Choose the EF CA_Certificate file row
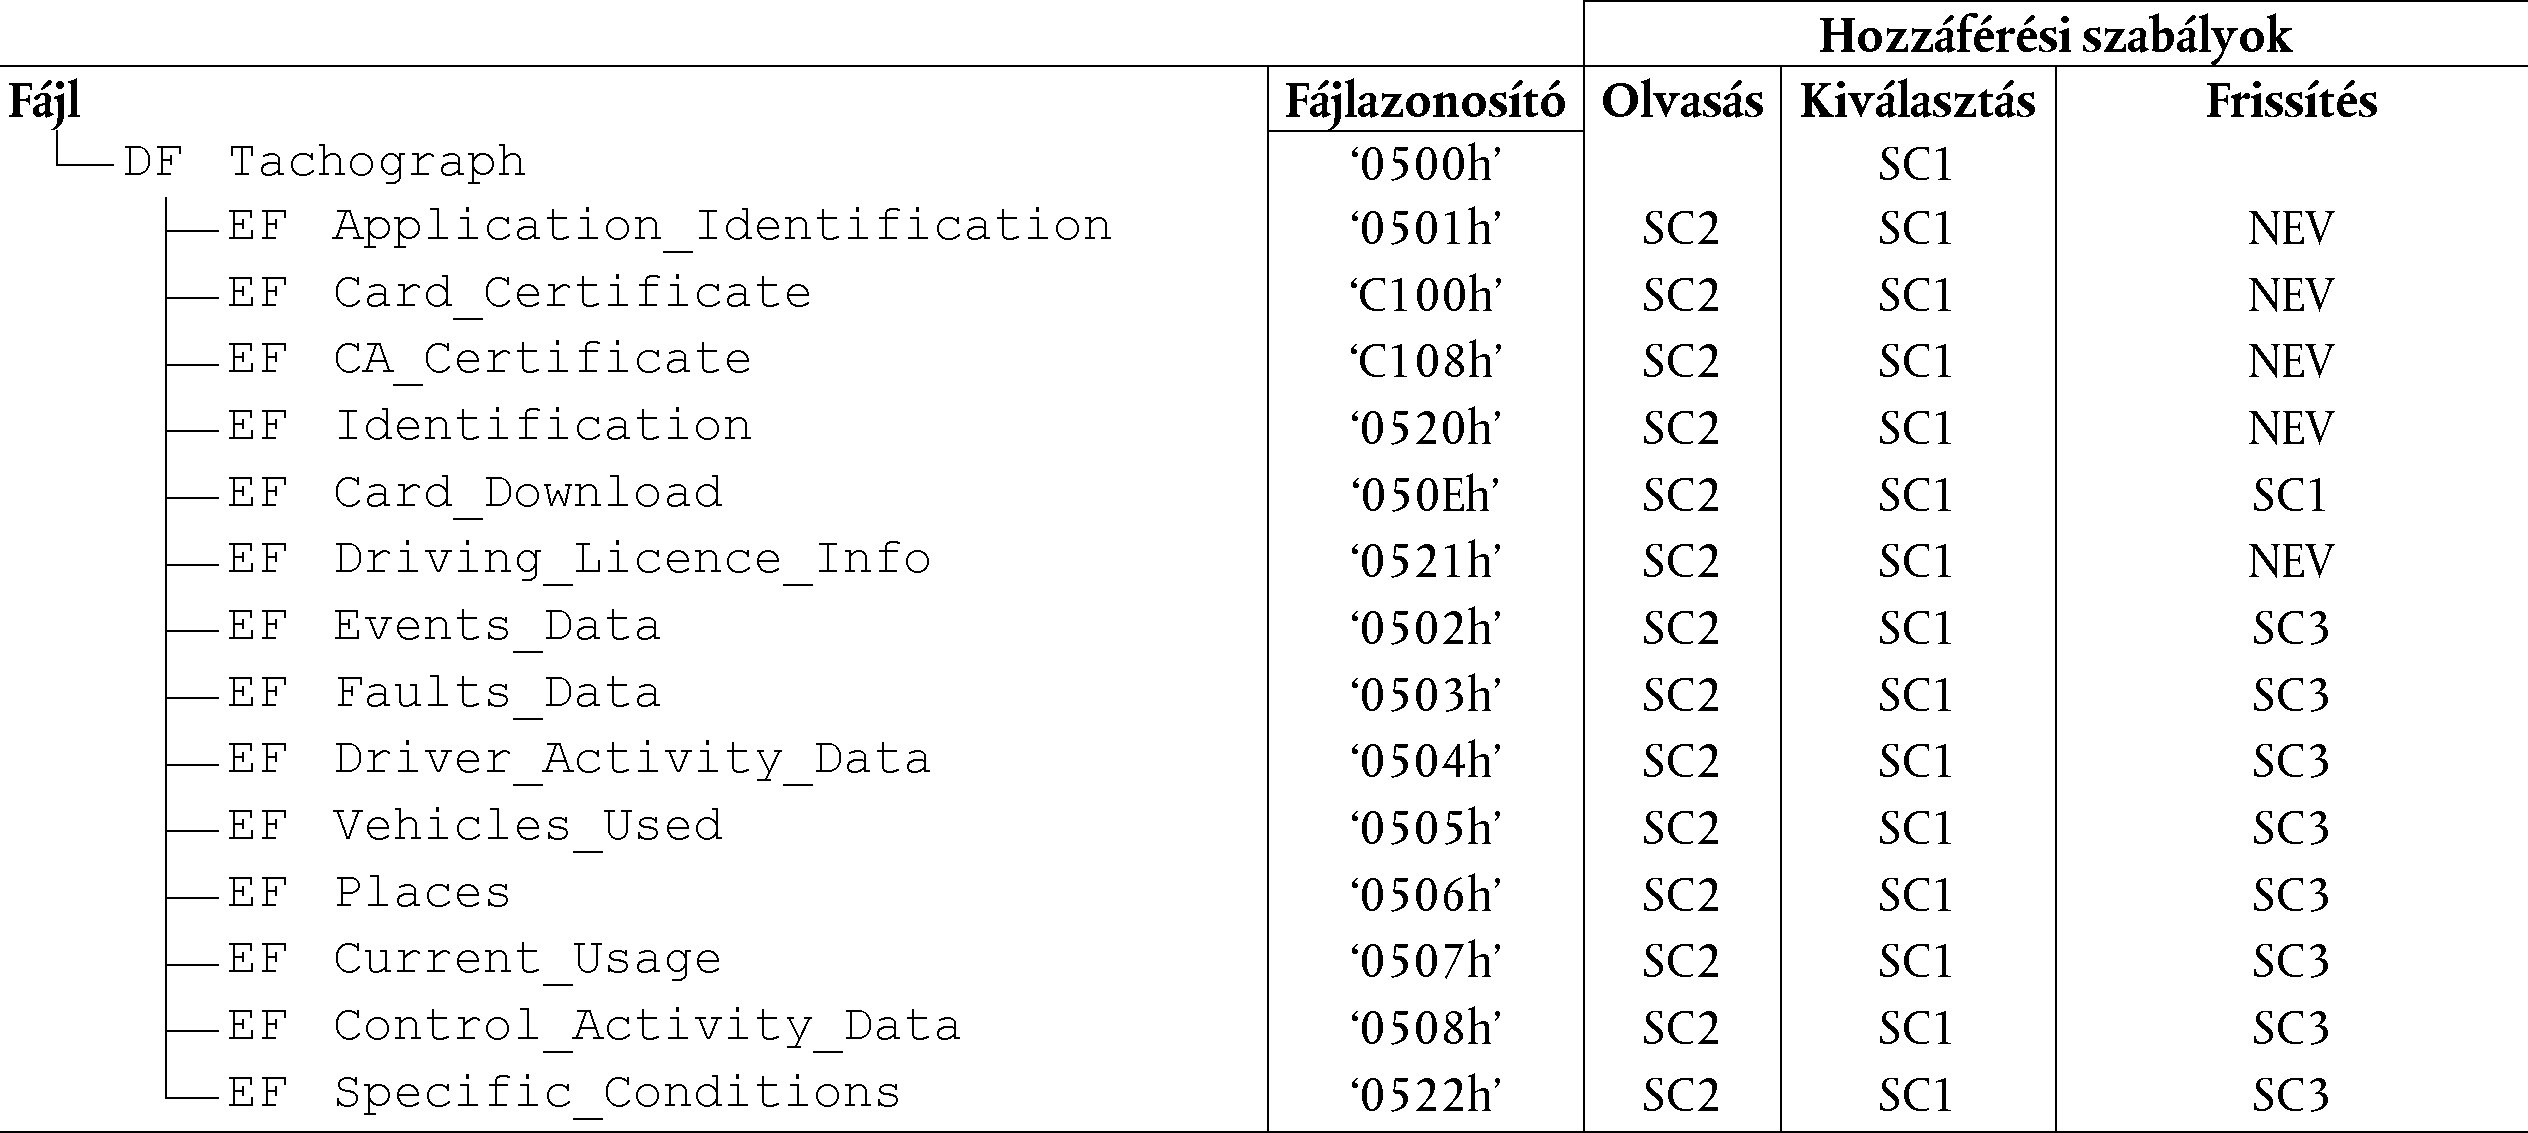2528x1133 pixels. click(489, 360)
